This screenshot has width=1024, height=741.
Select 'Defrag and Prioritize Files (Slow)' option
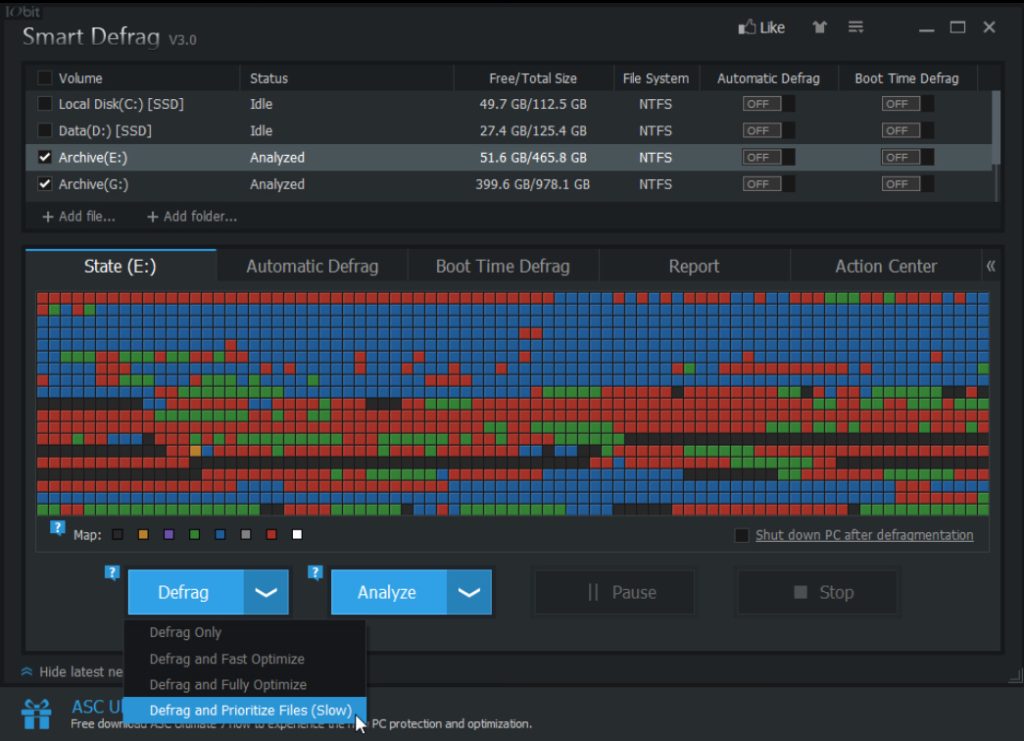249,709
